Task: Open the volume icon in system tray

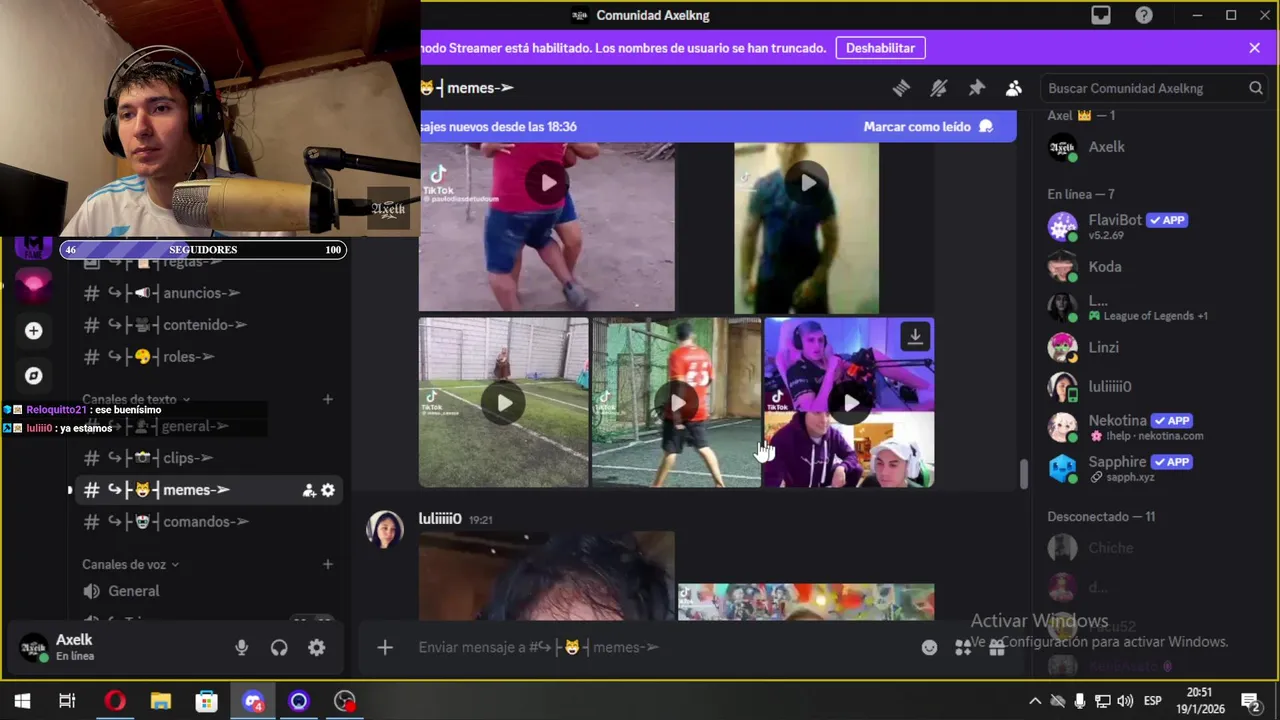Action: tap(1125, 701)
